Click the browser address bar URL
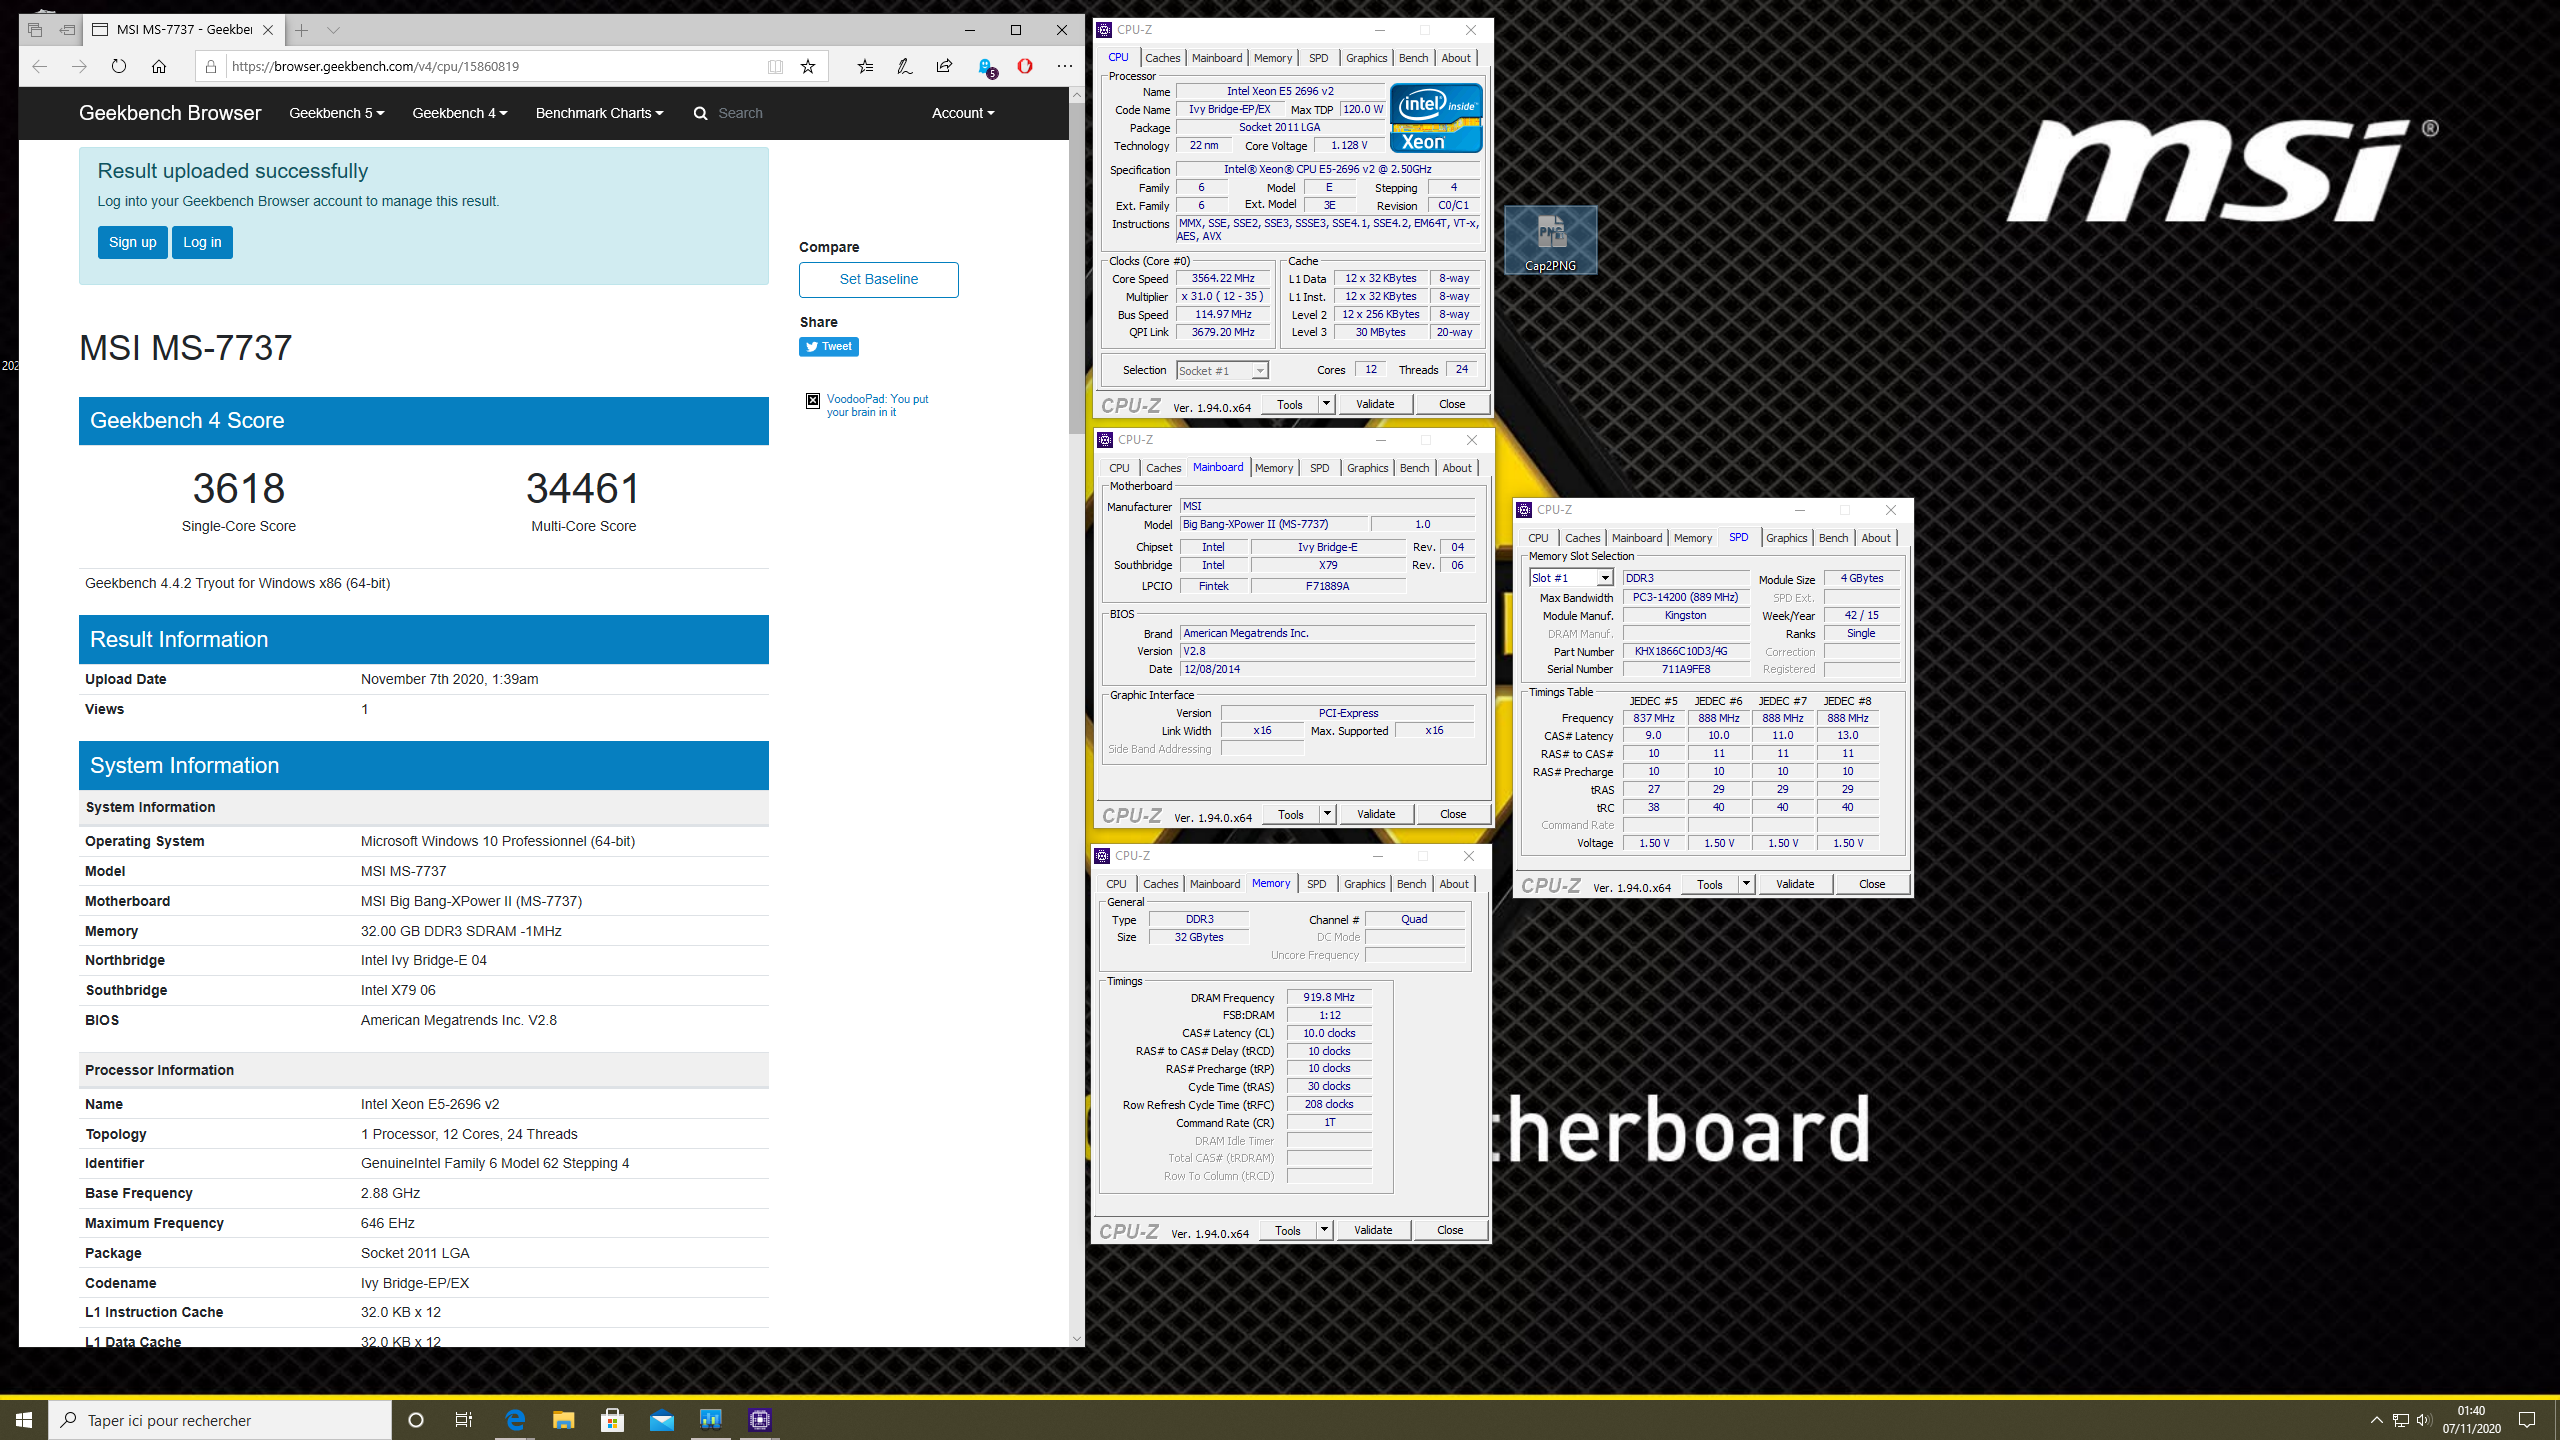2560x1440 pixels. point(375,66)
